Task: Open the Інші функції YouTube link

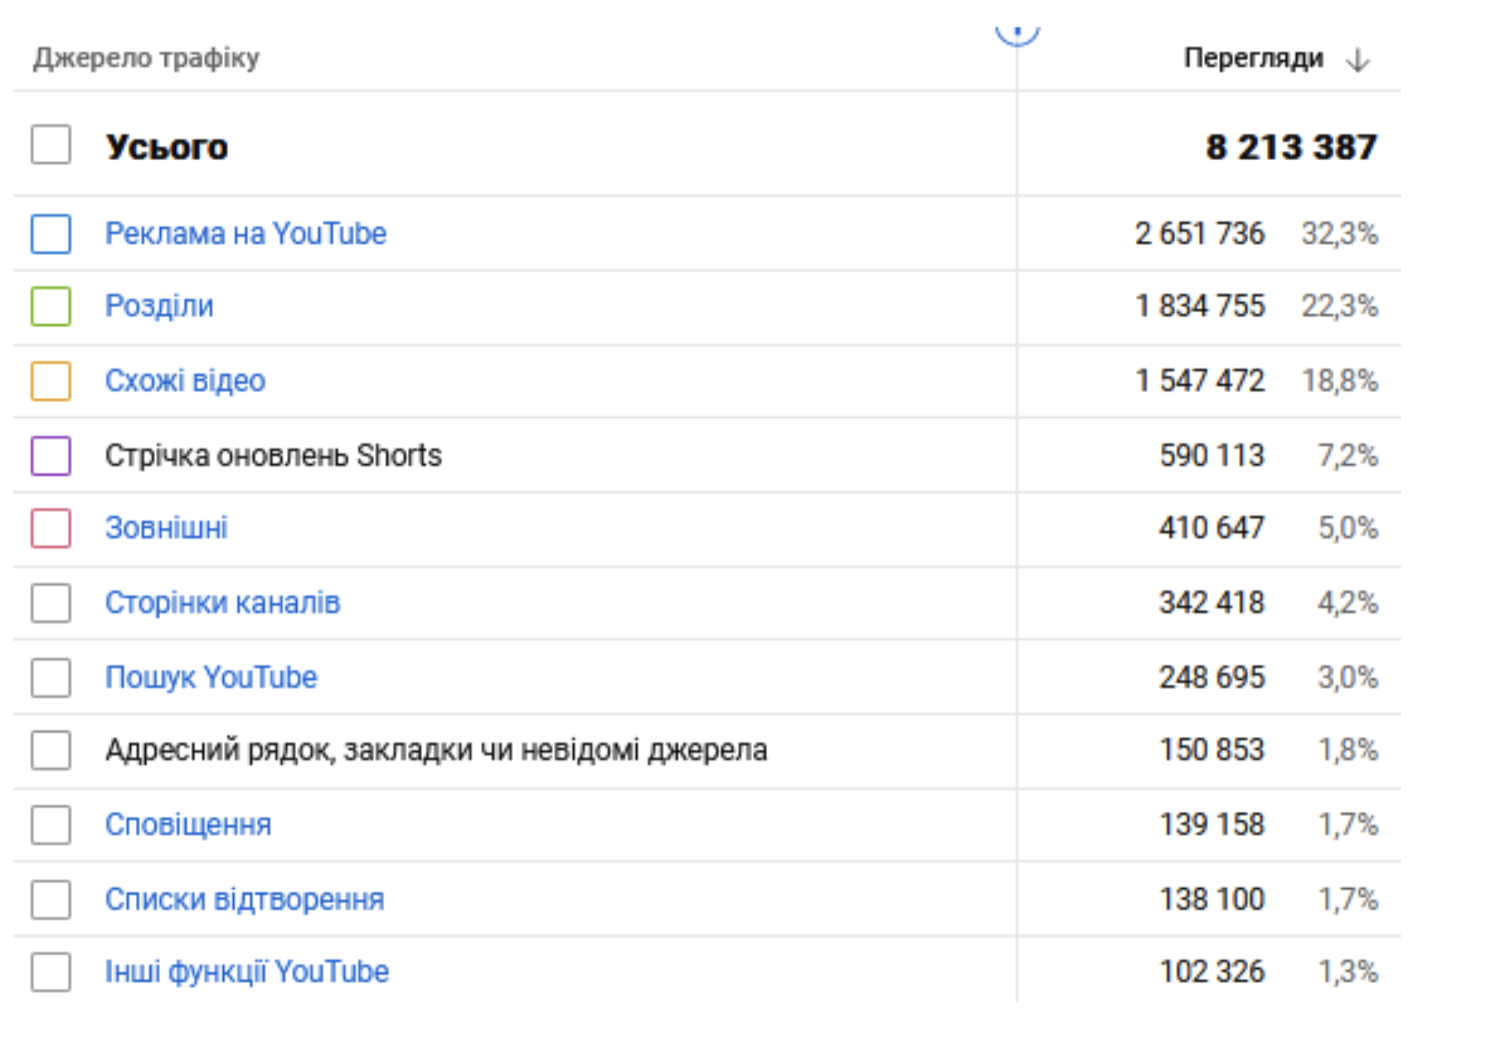Action: click(x=246, y=972)
